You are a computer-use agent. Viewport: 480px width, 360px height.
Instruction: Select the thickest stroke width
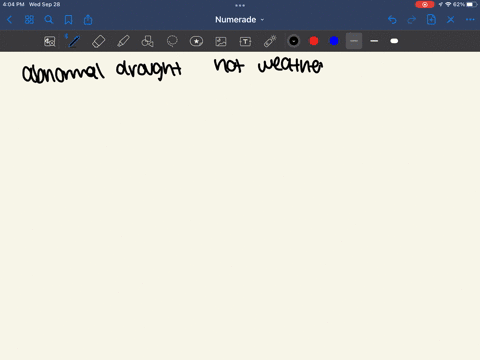pos(394,41)
